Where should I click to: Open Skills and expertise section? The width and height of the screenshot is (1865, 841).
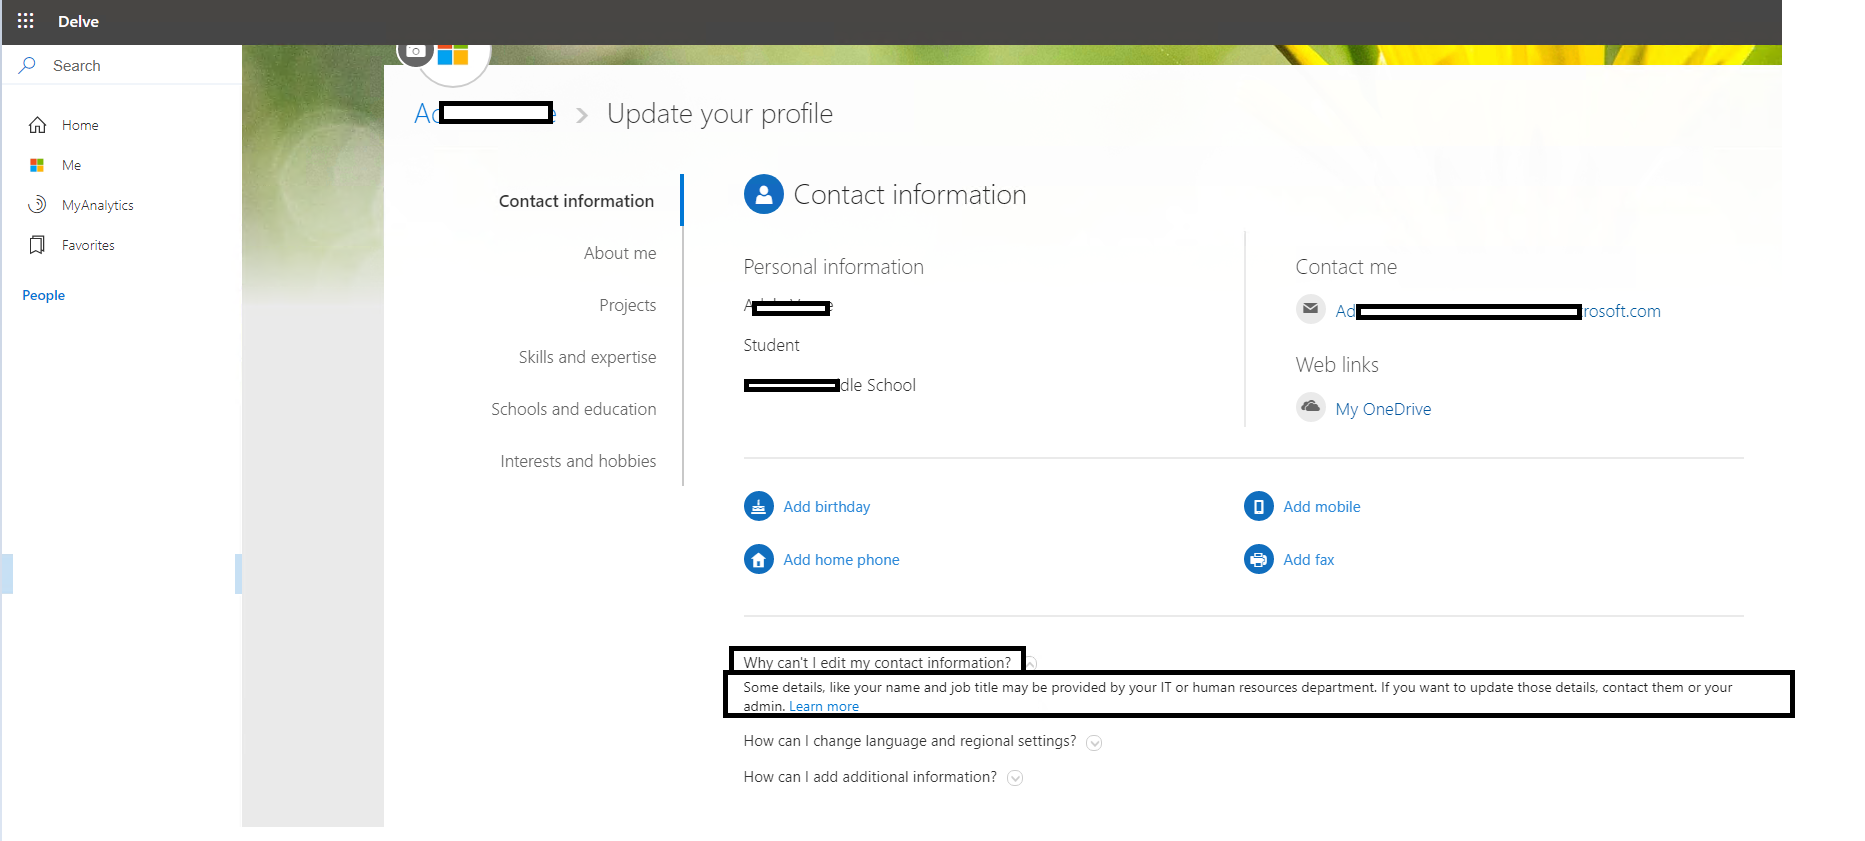587,357
